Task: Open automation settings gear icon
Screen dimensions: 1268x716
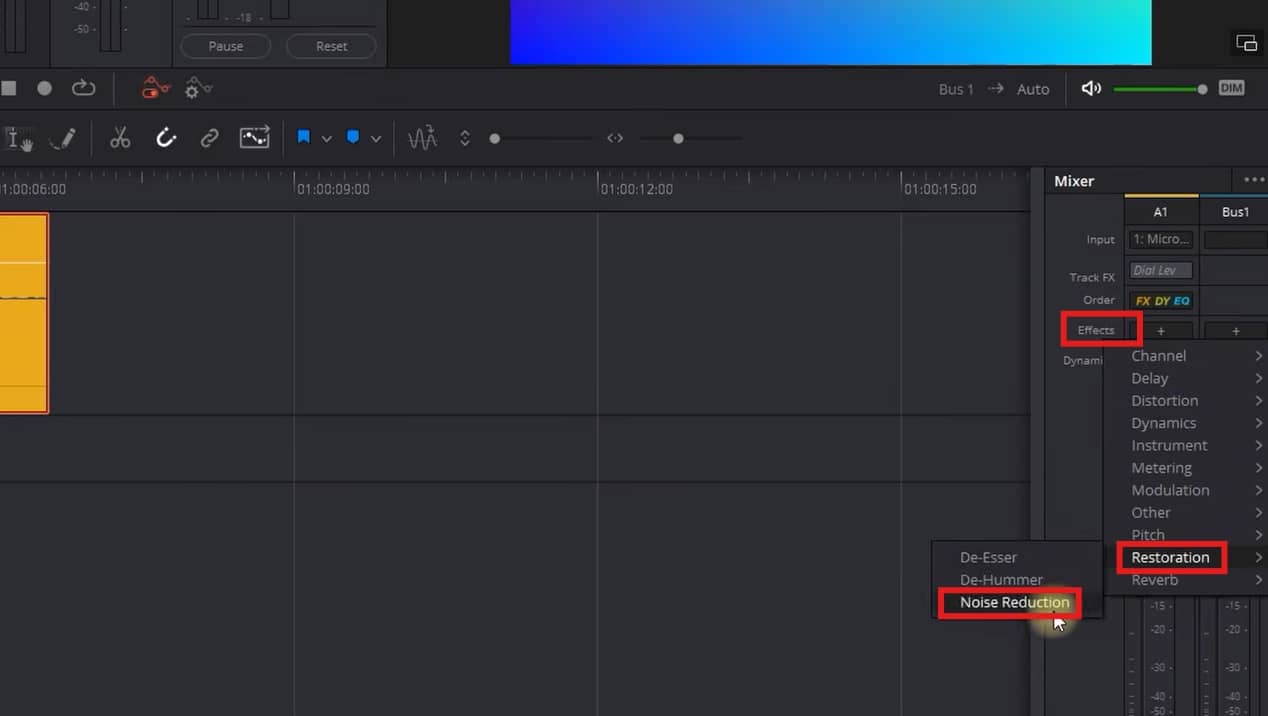Action: point(198,88)
